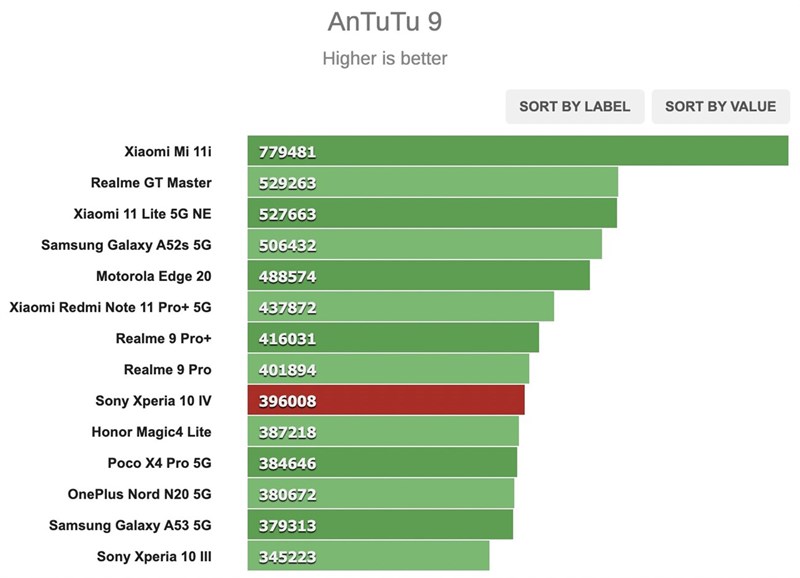Click the Sony Xperia 10 III label
This screenshot has width=800, height=578.
[x=154, y=556]
